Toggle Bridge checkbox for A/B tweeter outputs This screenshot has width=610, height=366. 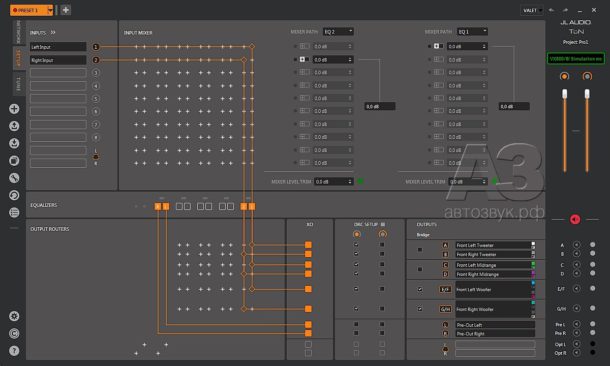pos(420,250)
